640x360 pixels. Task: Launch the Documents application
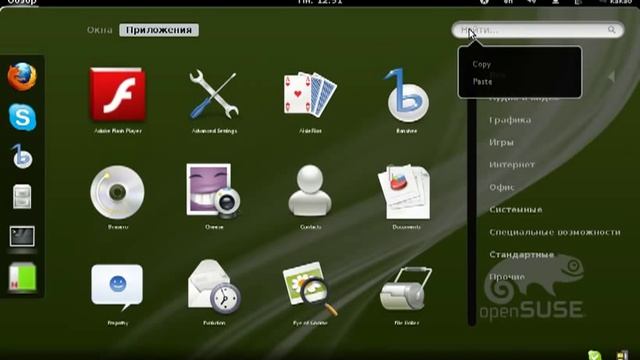pos(404,191)
